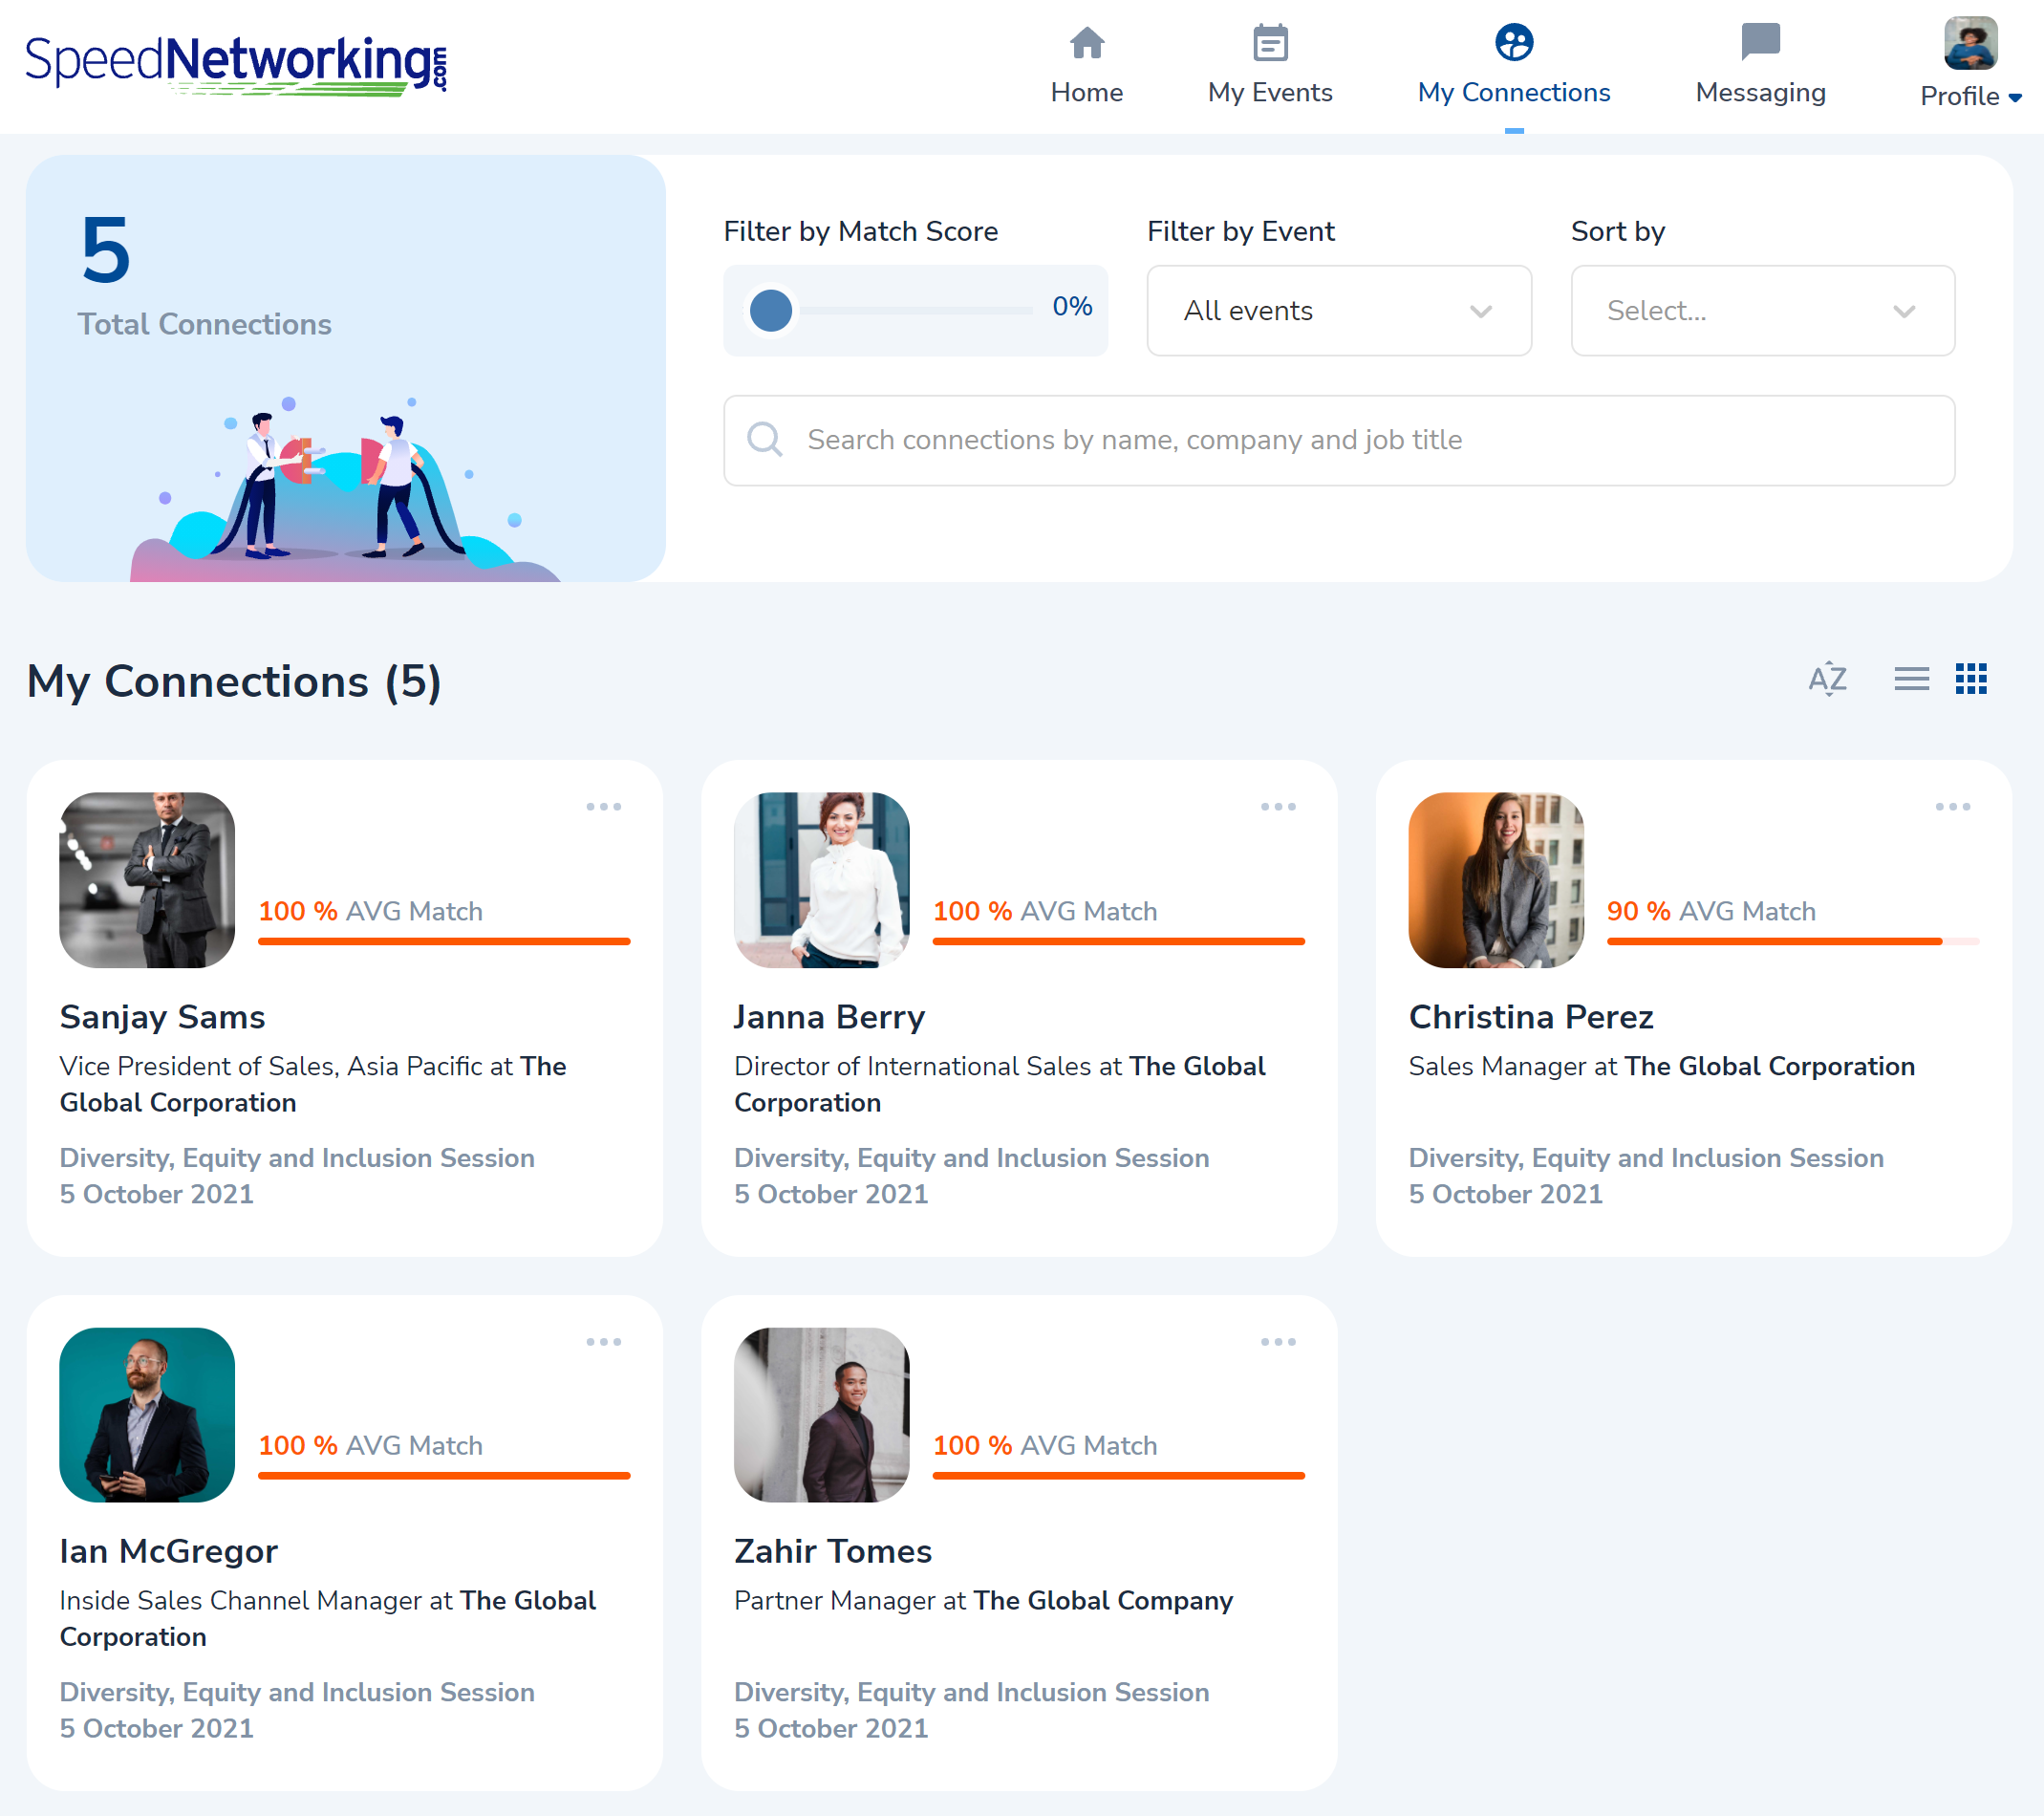
Task: Open Messaging chat bubble icon
Action: (1759, 42)
